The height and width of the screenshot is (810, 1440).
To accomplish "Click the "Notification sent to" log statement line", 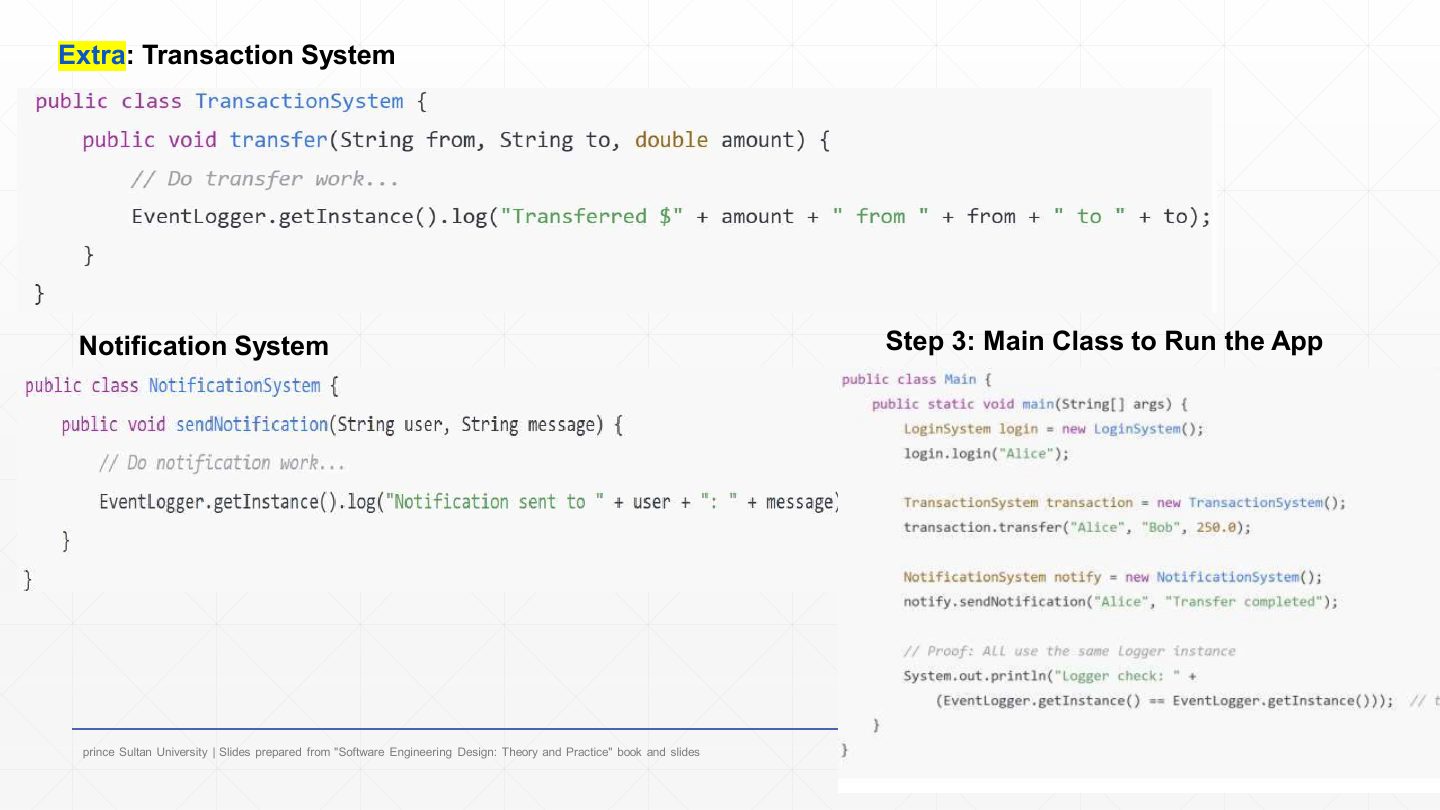I will pyautogui.click(x=468, y=502).
